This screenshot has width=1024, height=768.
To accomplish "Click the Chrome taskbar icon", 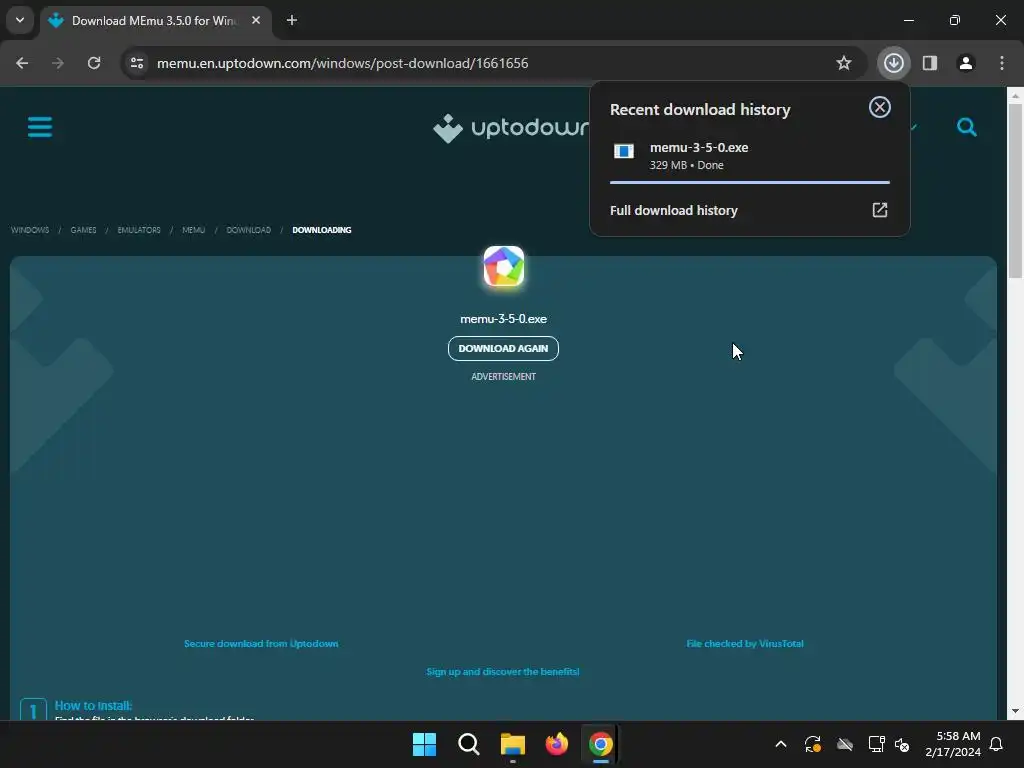I will (x=601, y=744).
